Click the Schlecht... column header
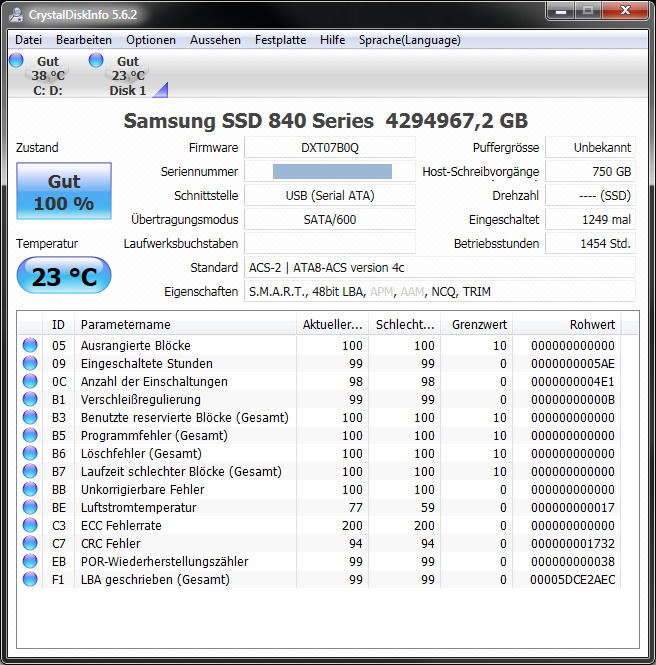The width and height of the screenshot is (656, 665). (x=405, y=324)
